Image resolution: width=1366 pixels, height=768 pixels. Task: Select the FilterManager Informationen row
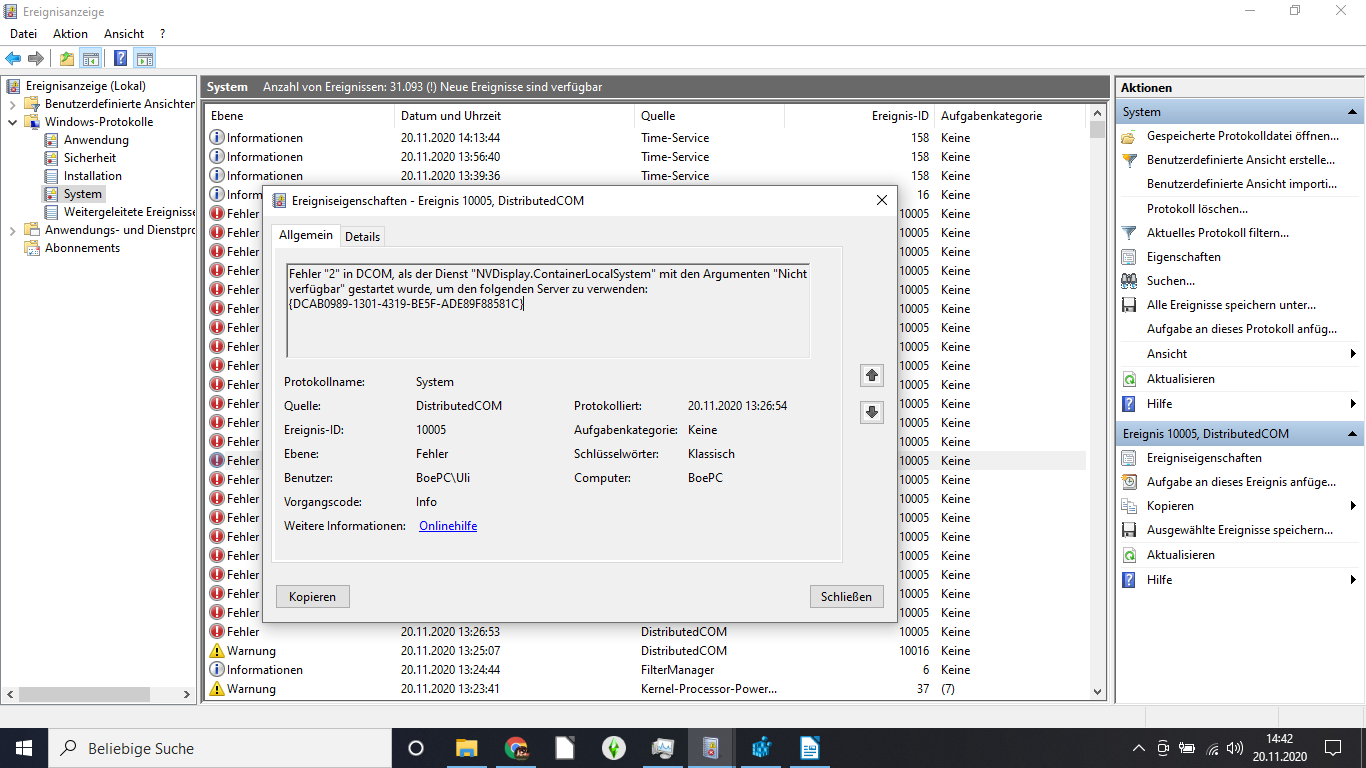(x=646, y=670)
